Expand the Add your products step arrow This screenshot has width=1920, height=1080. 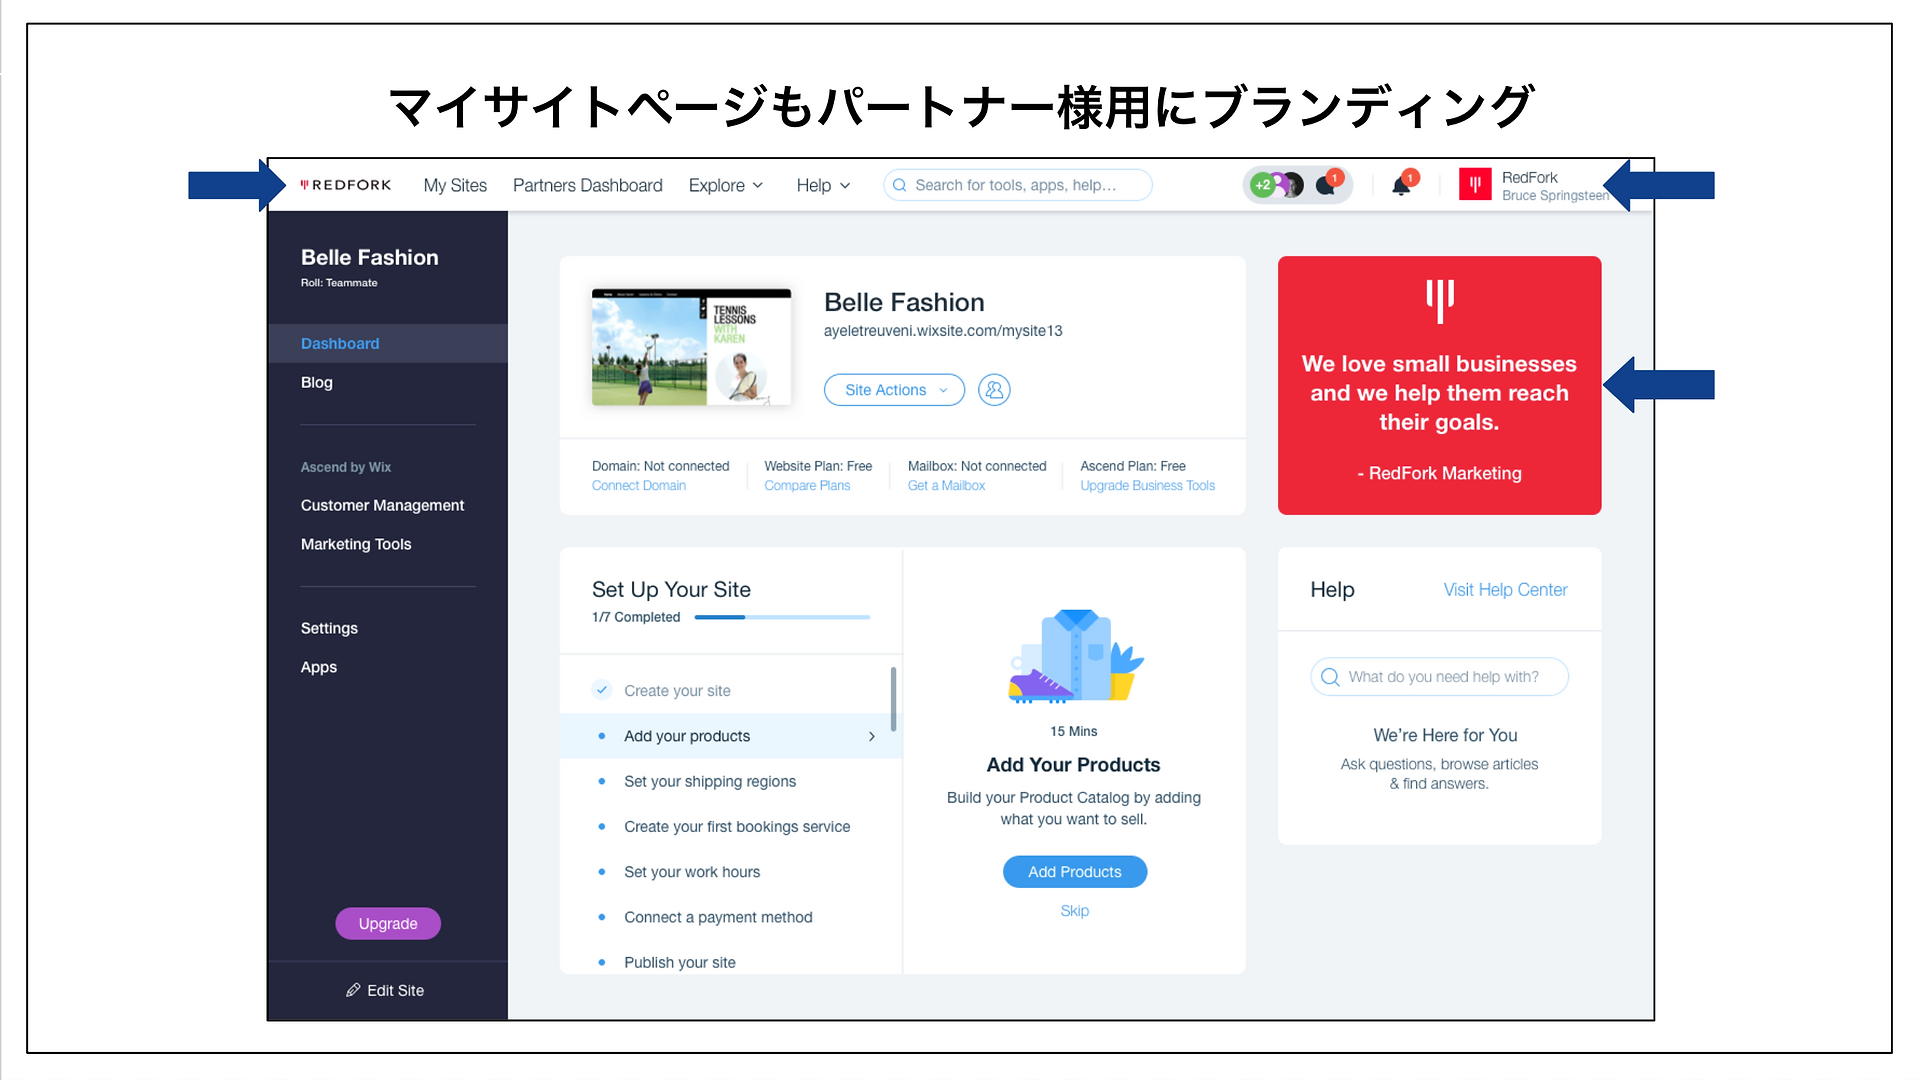pyautogui.click(x=872, y=736)
